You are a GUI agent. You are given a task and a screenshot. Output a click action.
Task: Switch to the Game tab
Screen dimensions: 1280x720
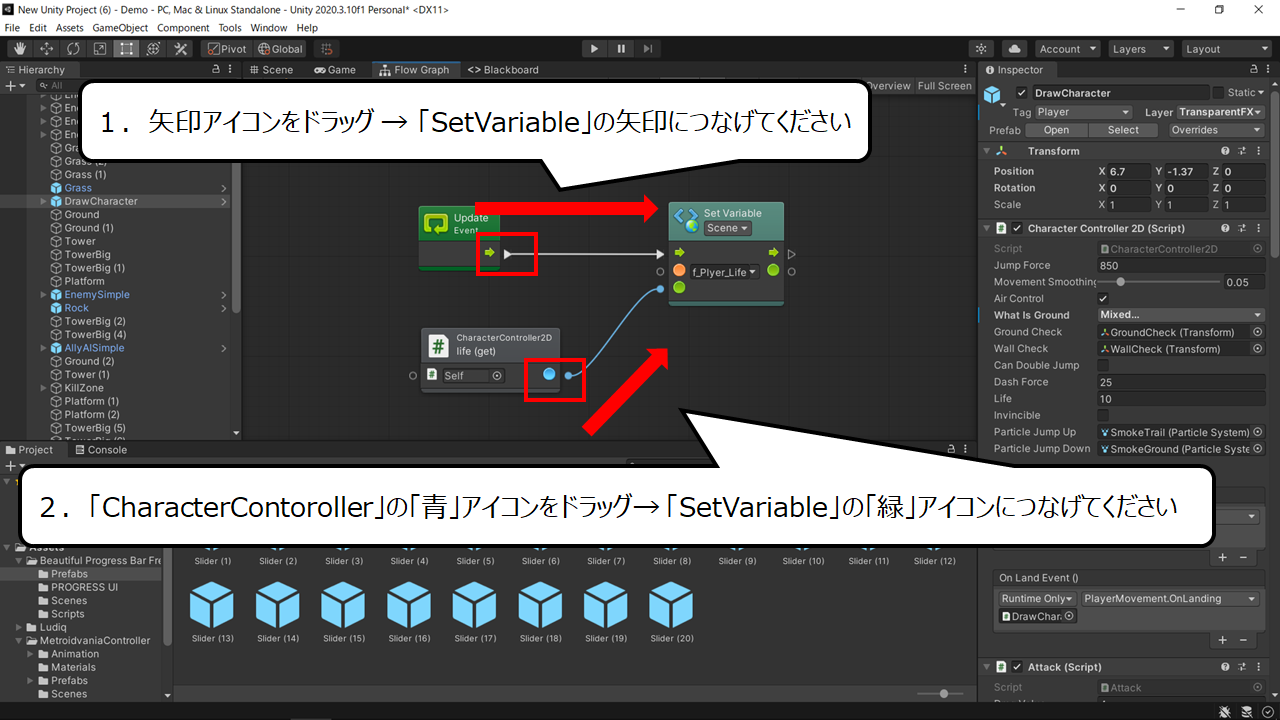(x=334, y=70)
